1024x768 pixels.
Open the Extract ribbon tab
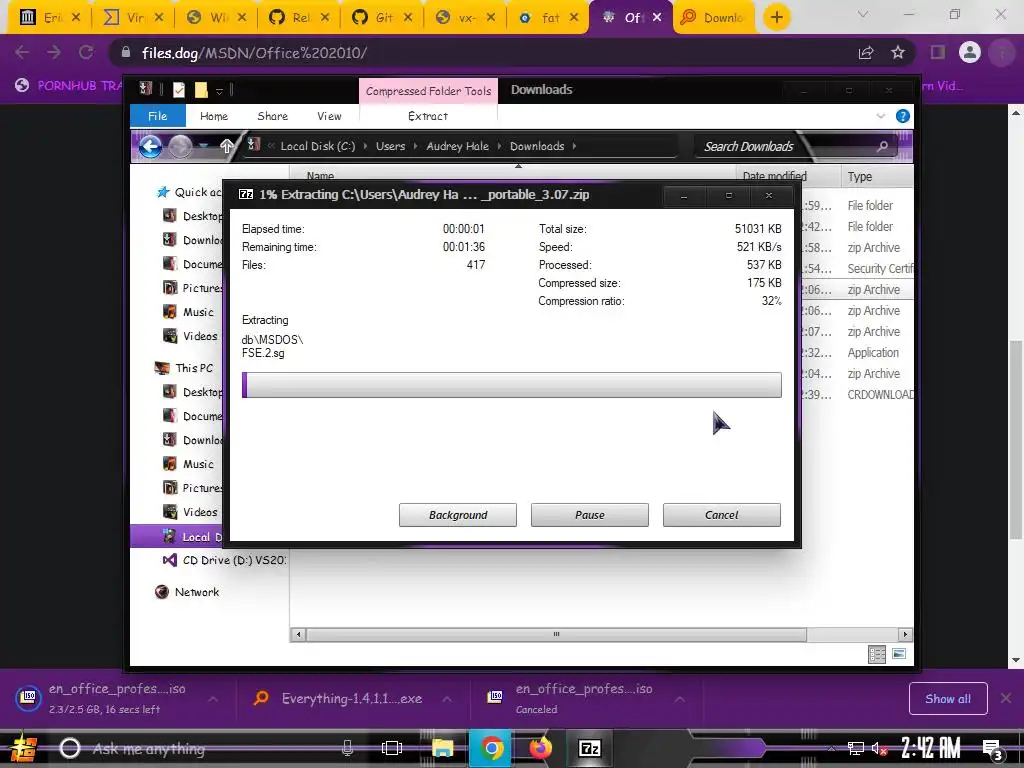tap(428, 116)
